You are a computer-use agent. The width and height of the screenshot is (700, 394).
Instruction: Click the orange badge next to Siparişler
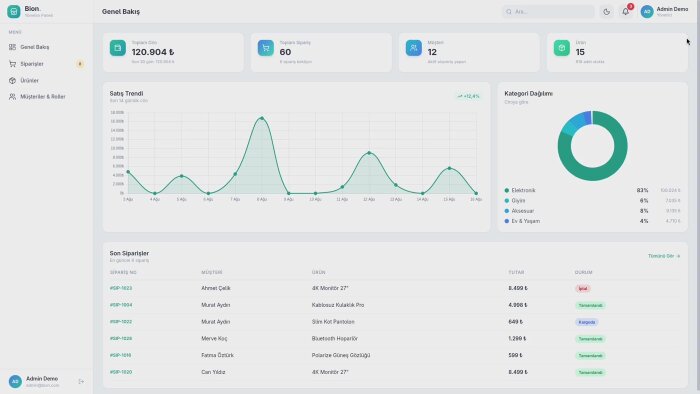[80, 64]
